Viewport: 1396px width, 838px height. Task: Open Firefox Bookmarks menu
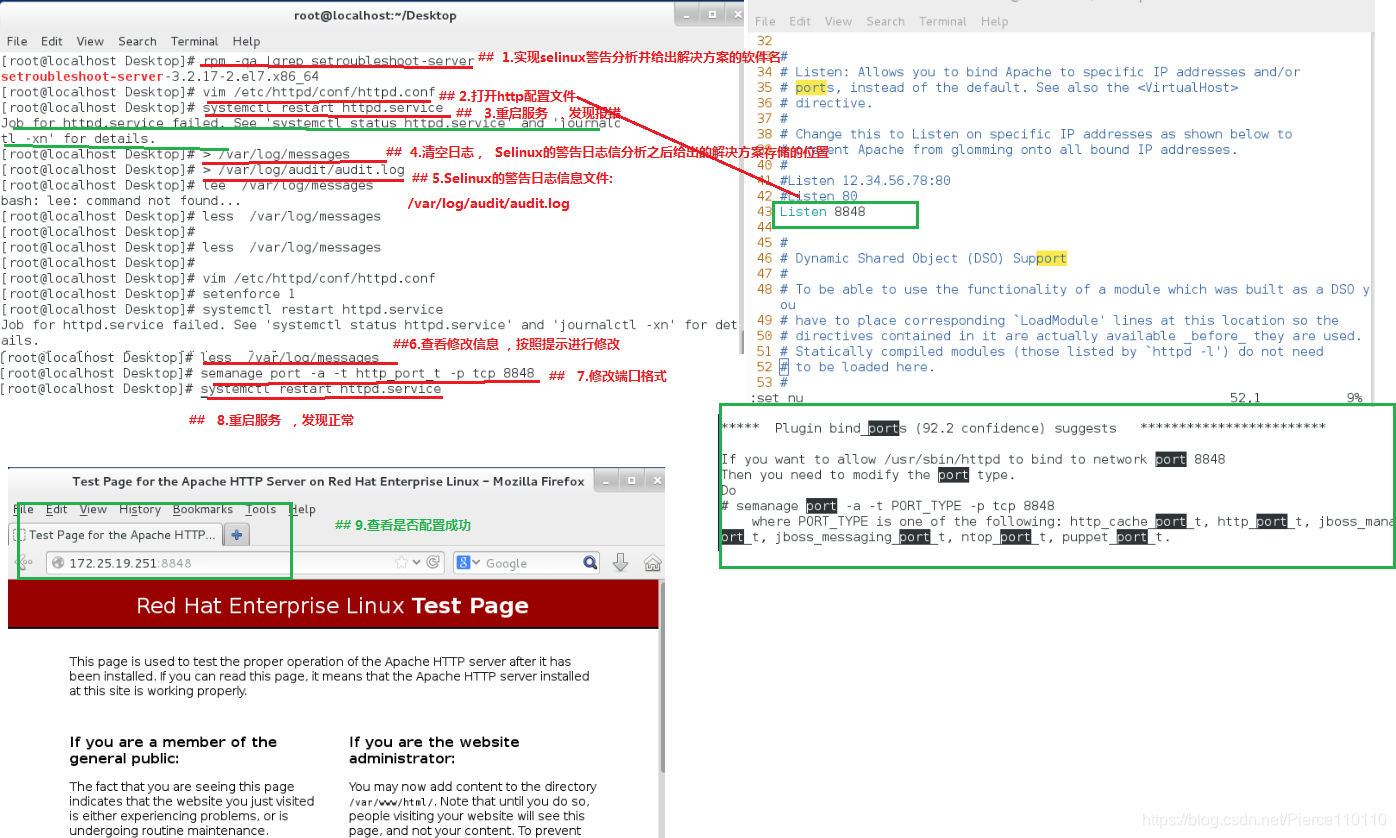[x=203, y=509]
